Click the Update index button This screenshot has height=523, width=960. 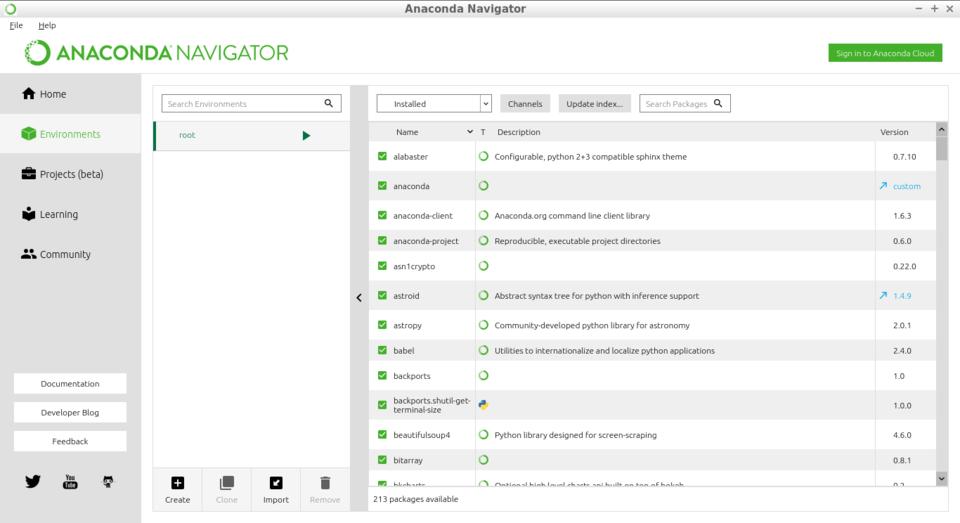(x=594, y=103)
